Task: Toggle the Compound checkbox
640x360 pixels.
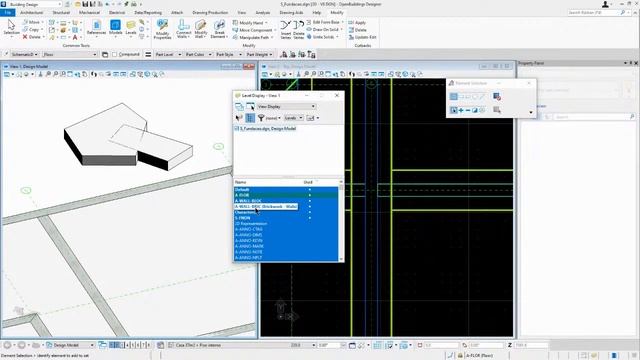Action: (115, 54)
